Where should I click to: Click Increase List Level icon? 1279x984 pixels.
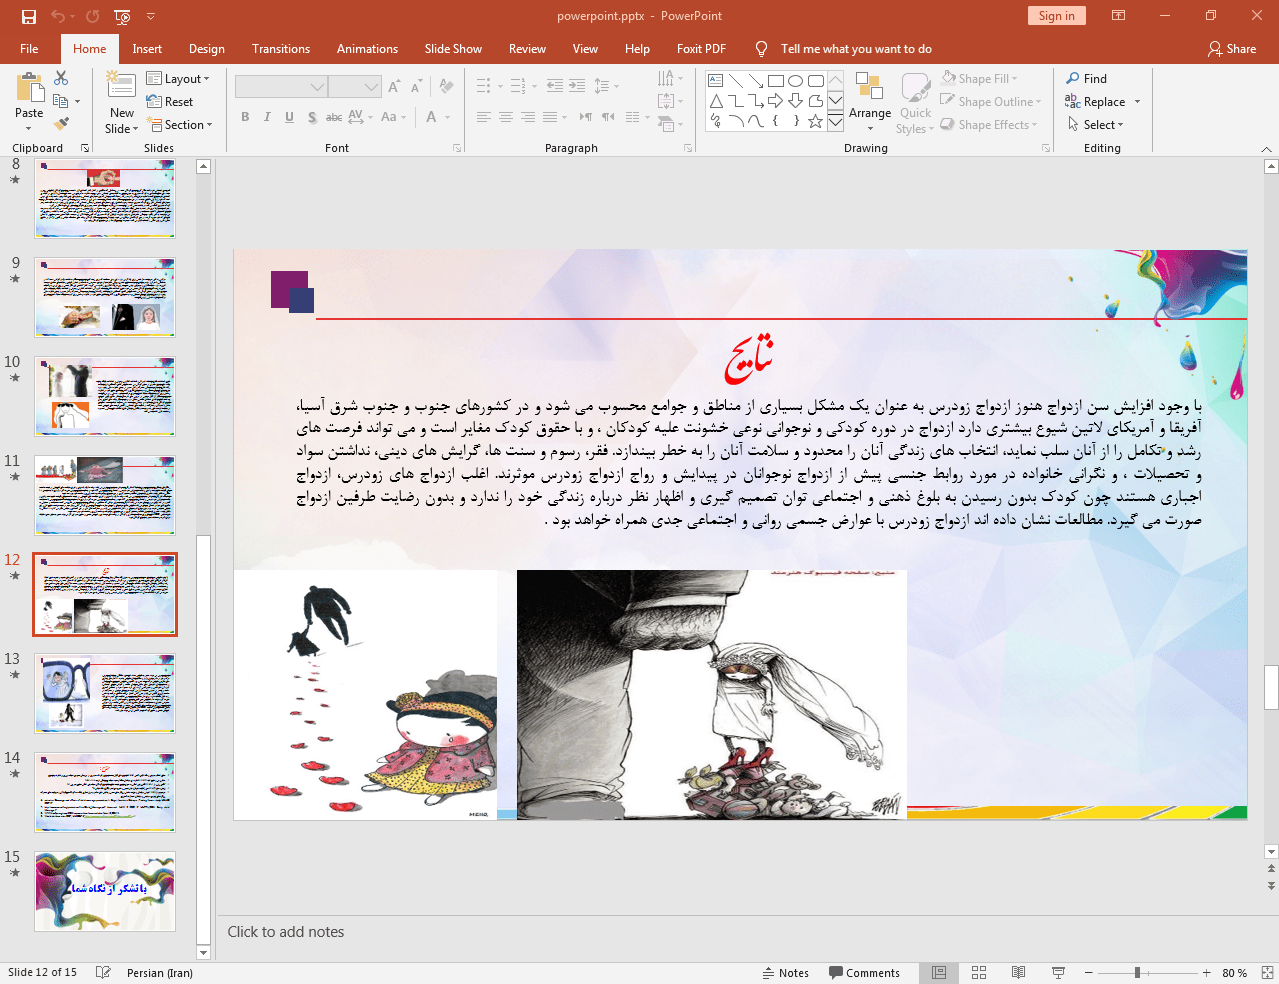click(577, 86)
